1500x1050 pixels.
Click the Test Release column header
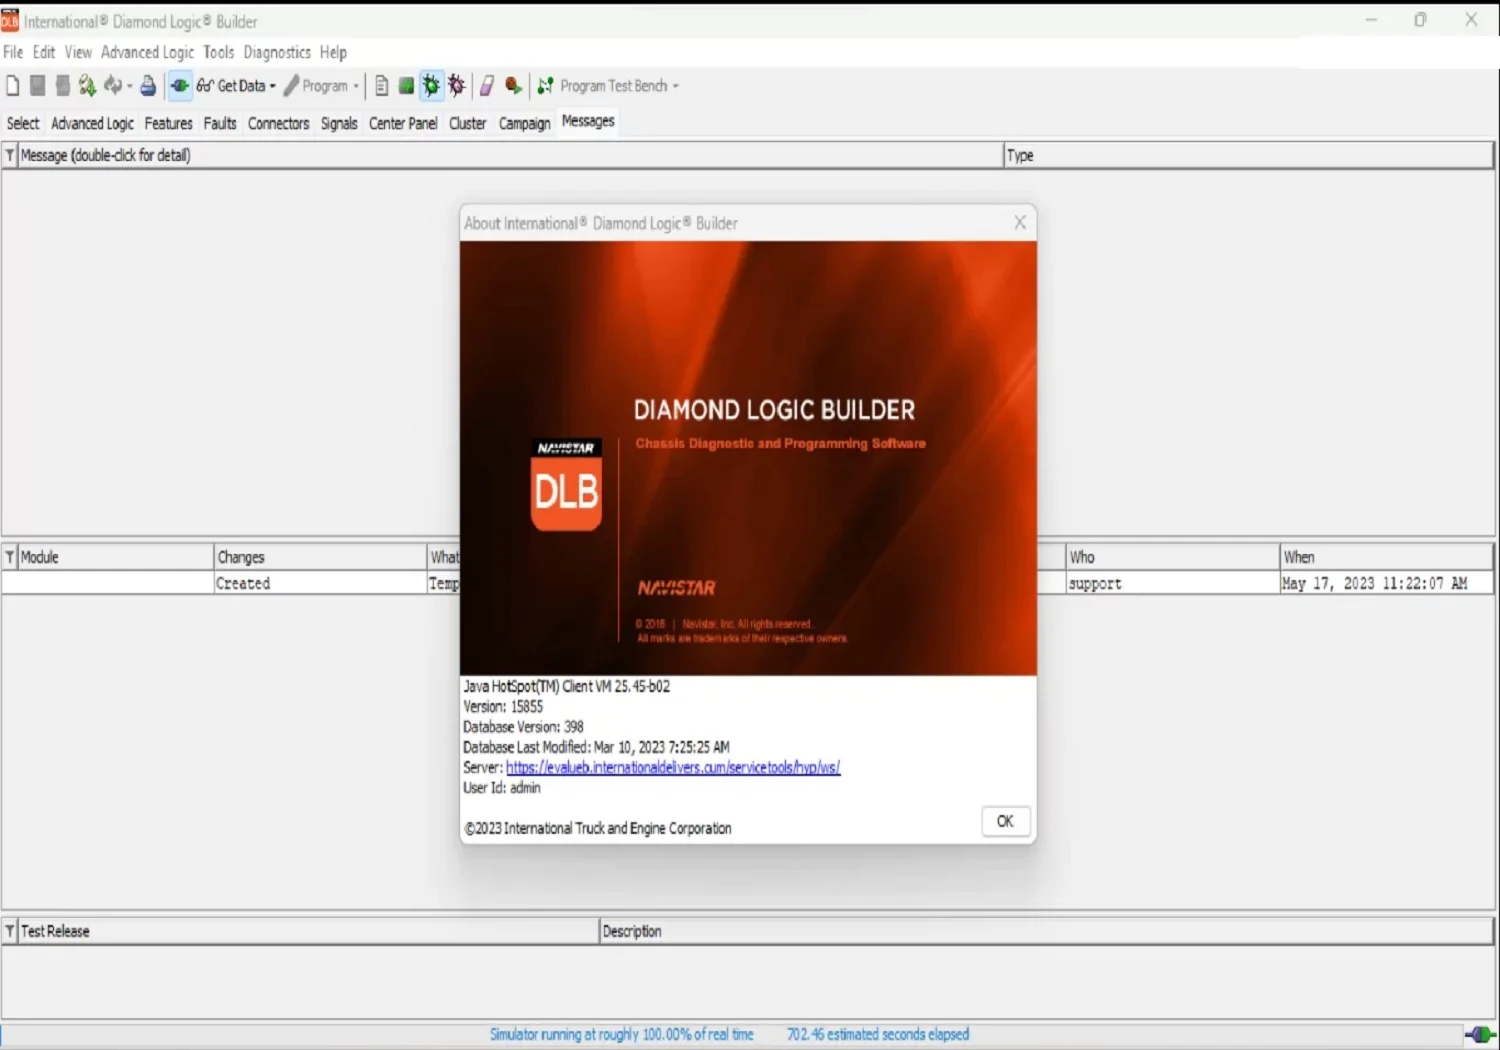[x=308, y=931]
